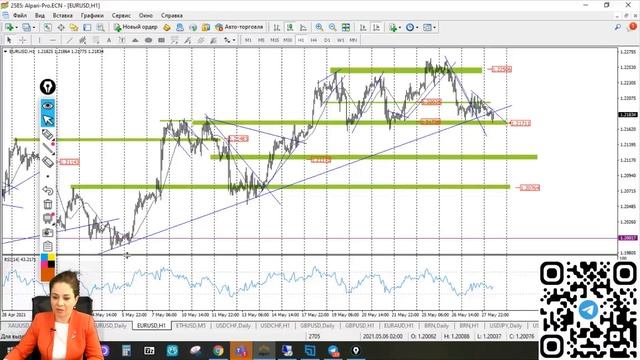Expand the new chart dropdown arrow
640x360 pixels.
point(16,27)
